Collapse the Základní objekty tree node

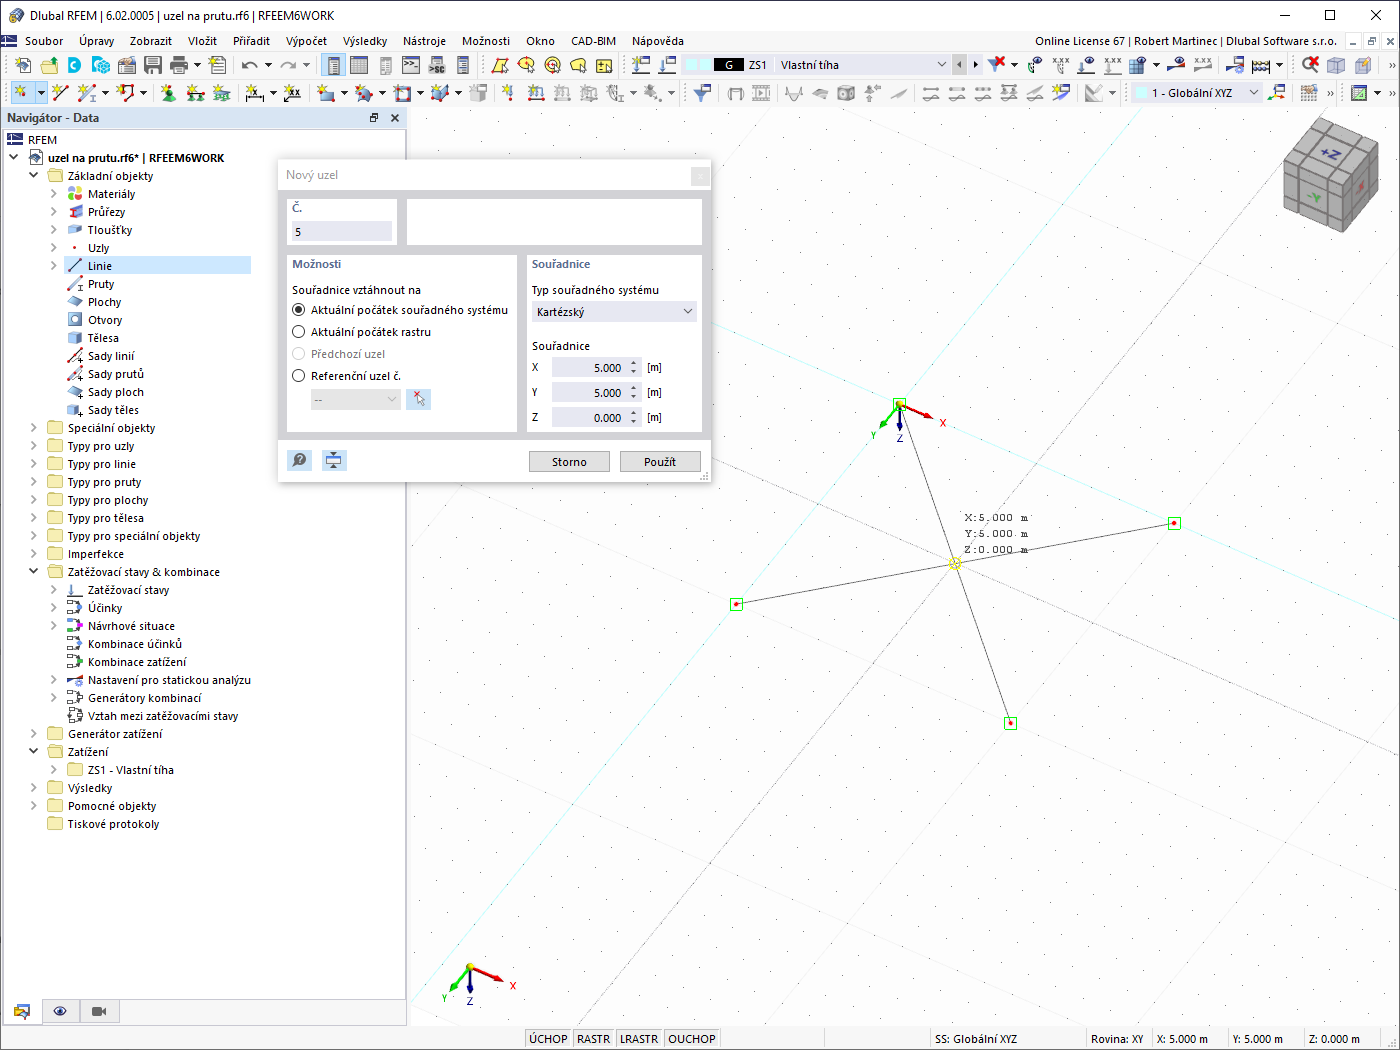point(34,176)
